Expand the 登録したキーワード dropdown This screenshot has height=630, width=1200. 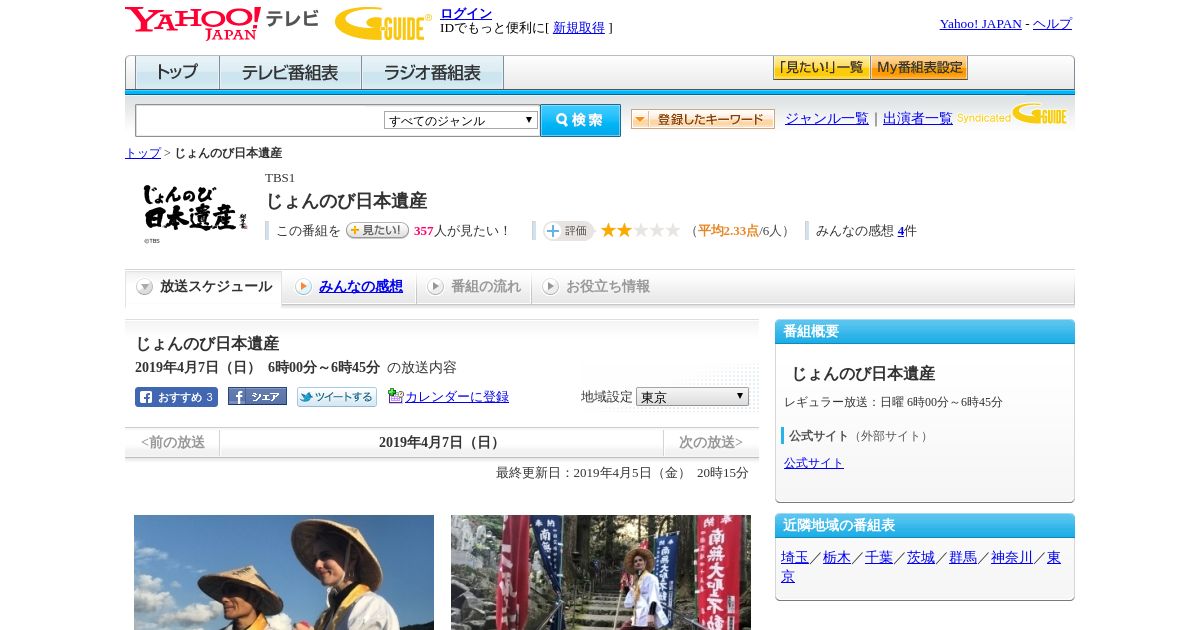tap(702, 119)
